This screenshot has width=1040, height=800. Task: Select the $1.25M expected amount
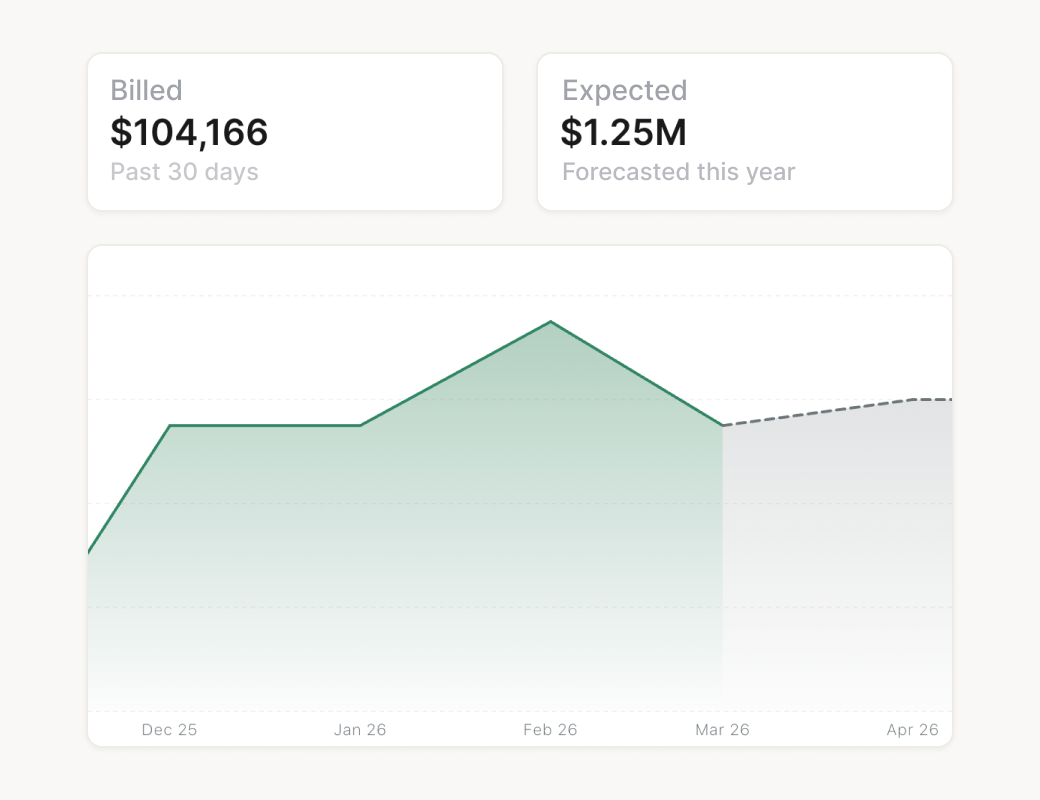click(623, 132)
